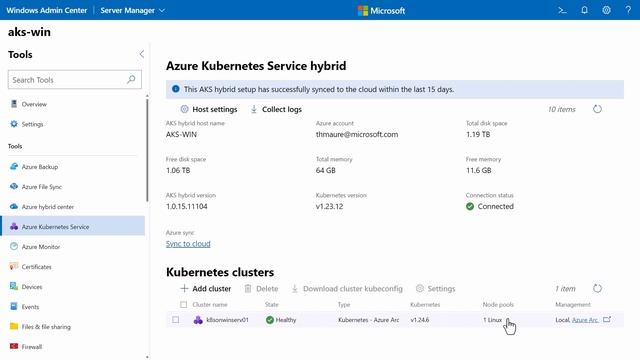Click the search magnifier in Search Tools

(131, 79)
